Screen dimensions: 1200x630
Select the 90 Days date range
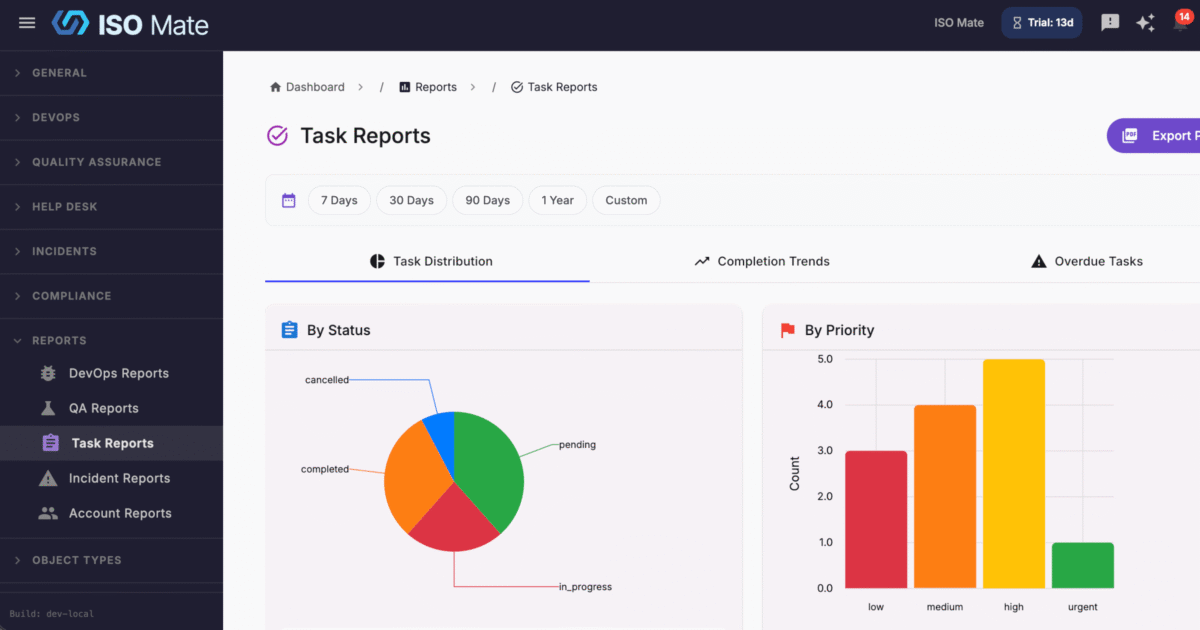[487, 200]
